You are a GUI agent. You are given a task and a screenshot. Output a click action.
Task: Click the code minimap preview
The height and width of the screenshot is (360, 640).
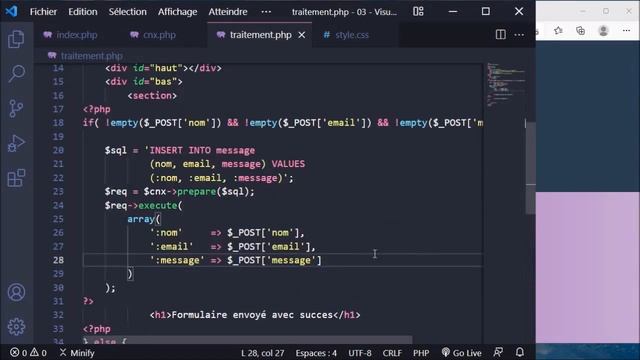pyautogui.click(x=505, y=85)
